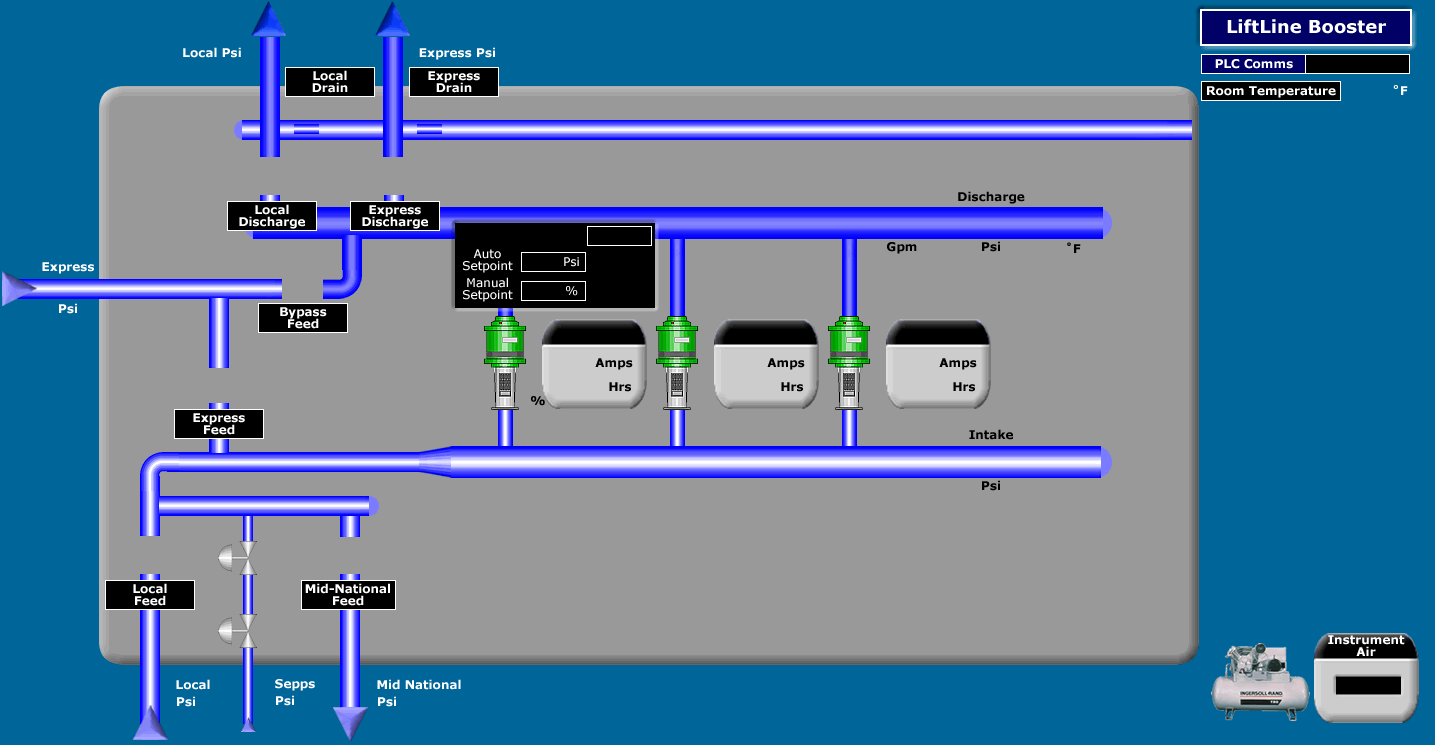Viewport: 1435px width, 745px height.
Task: Select the Local Discharge valve label
Action: (271, 216)
